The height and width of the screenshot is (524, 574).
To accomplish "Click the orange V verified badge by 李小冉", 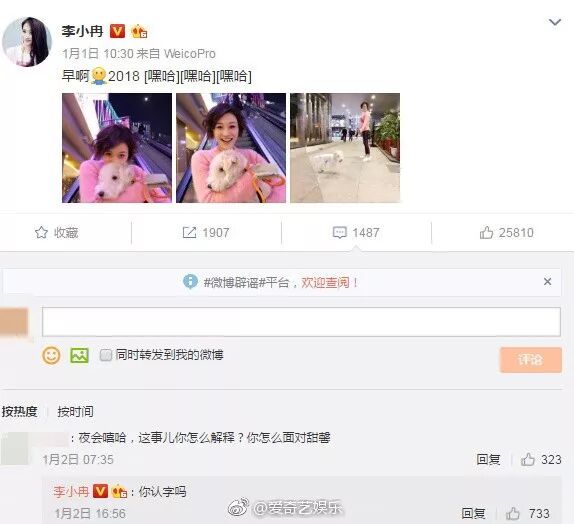I will pyautogui.click(x=118, y=31).
